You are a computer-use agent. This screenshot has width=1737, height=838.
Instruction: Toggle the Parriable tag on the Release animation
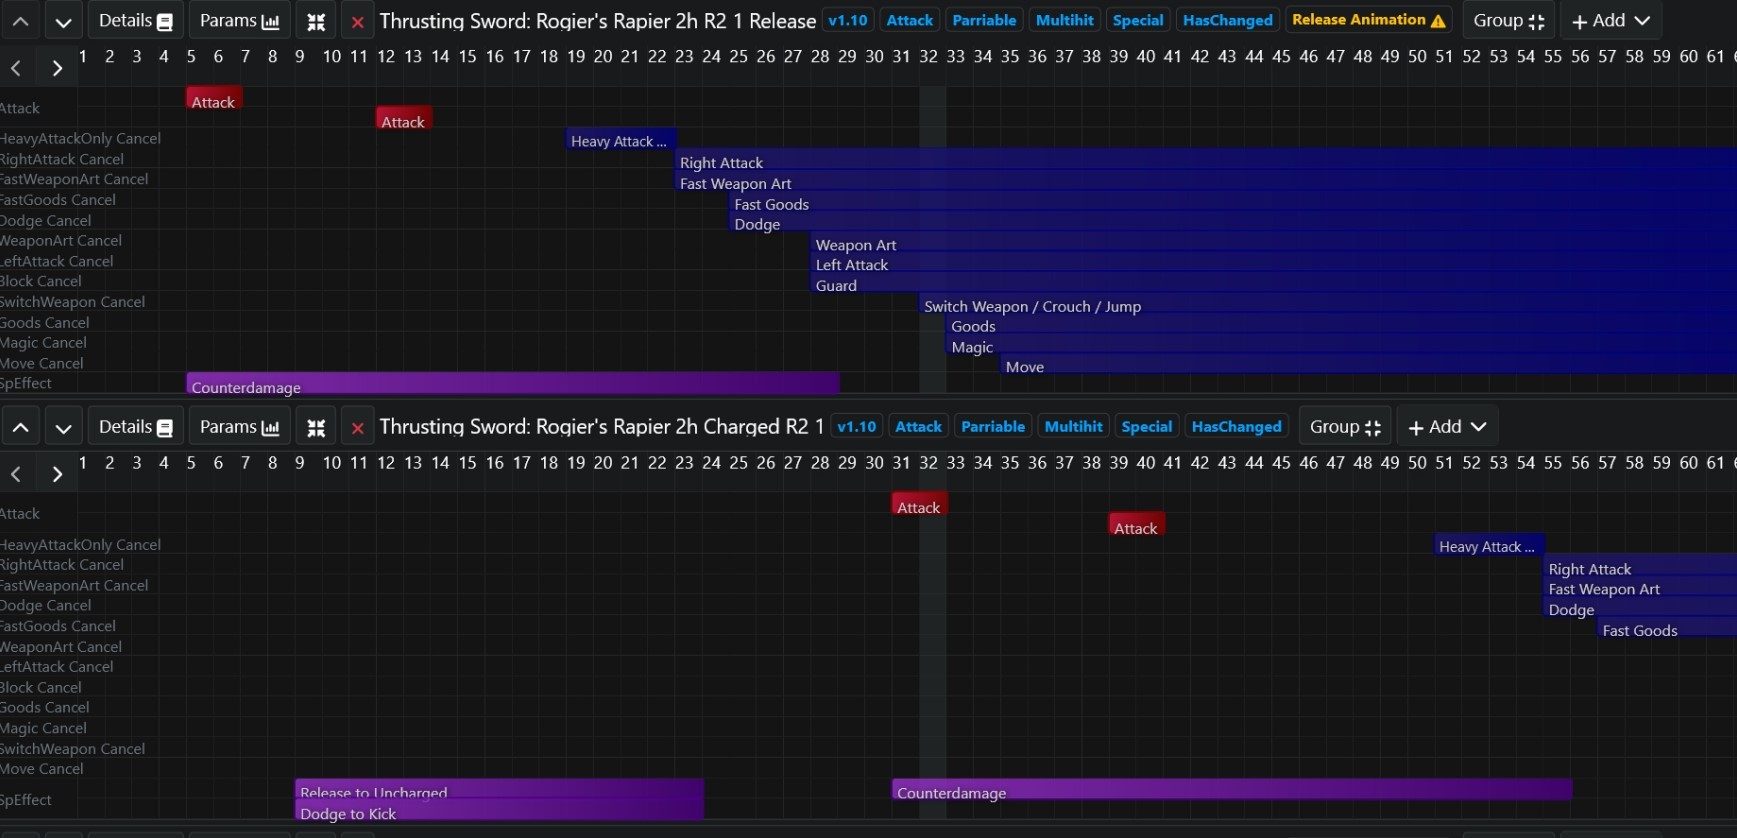click(x=984, y=20)
